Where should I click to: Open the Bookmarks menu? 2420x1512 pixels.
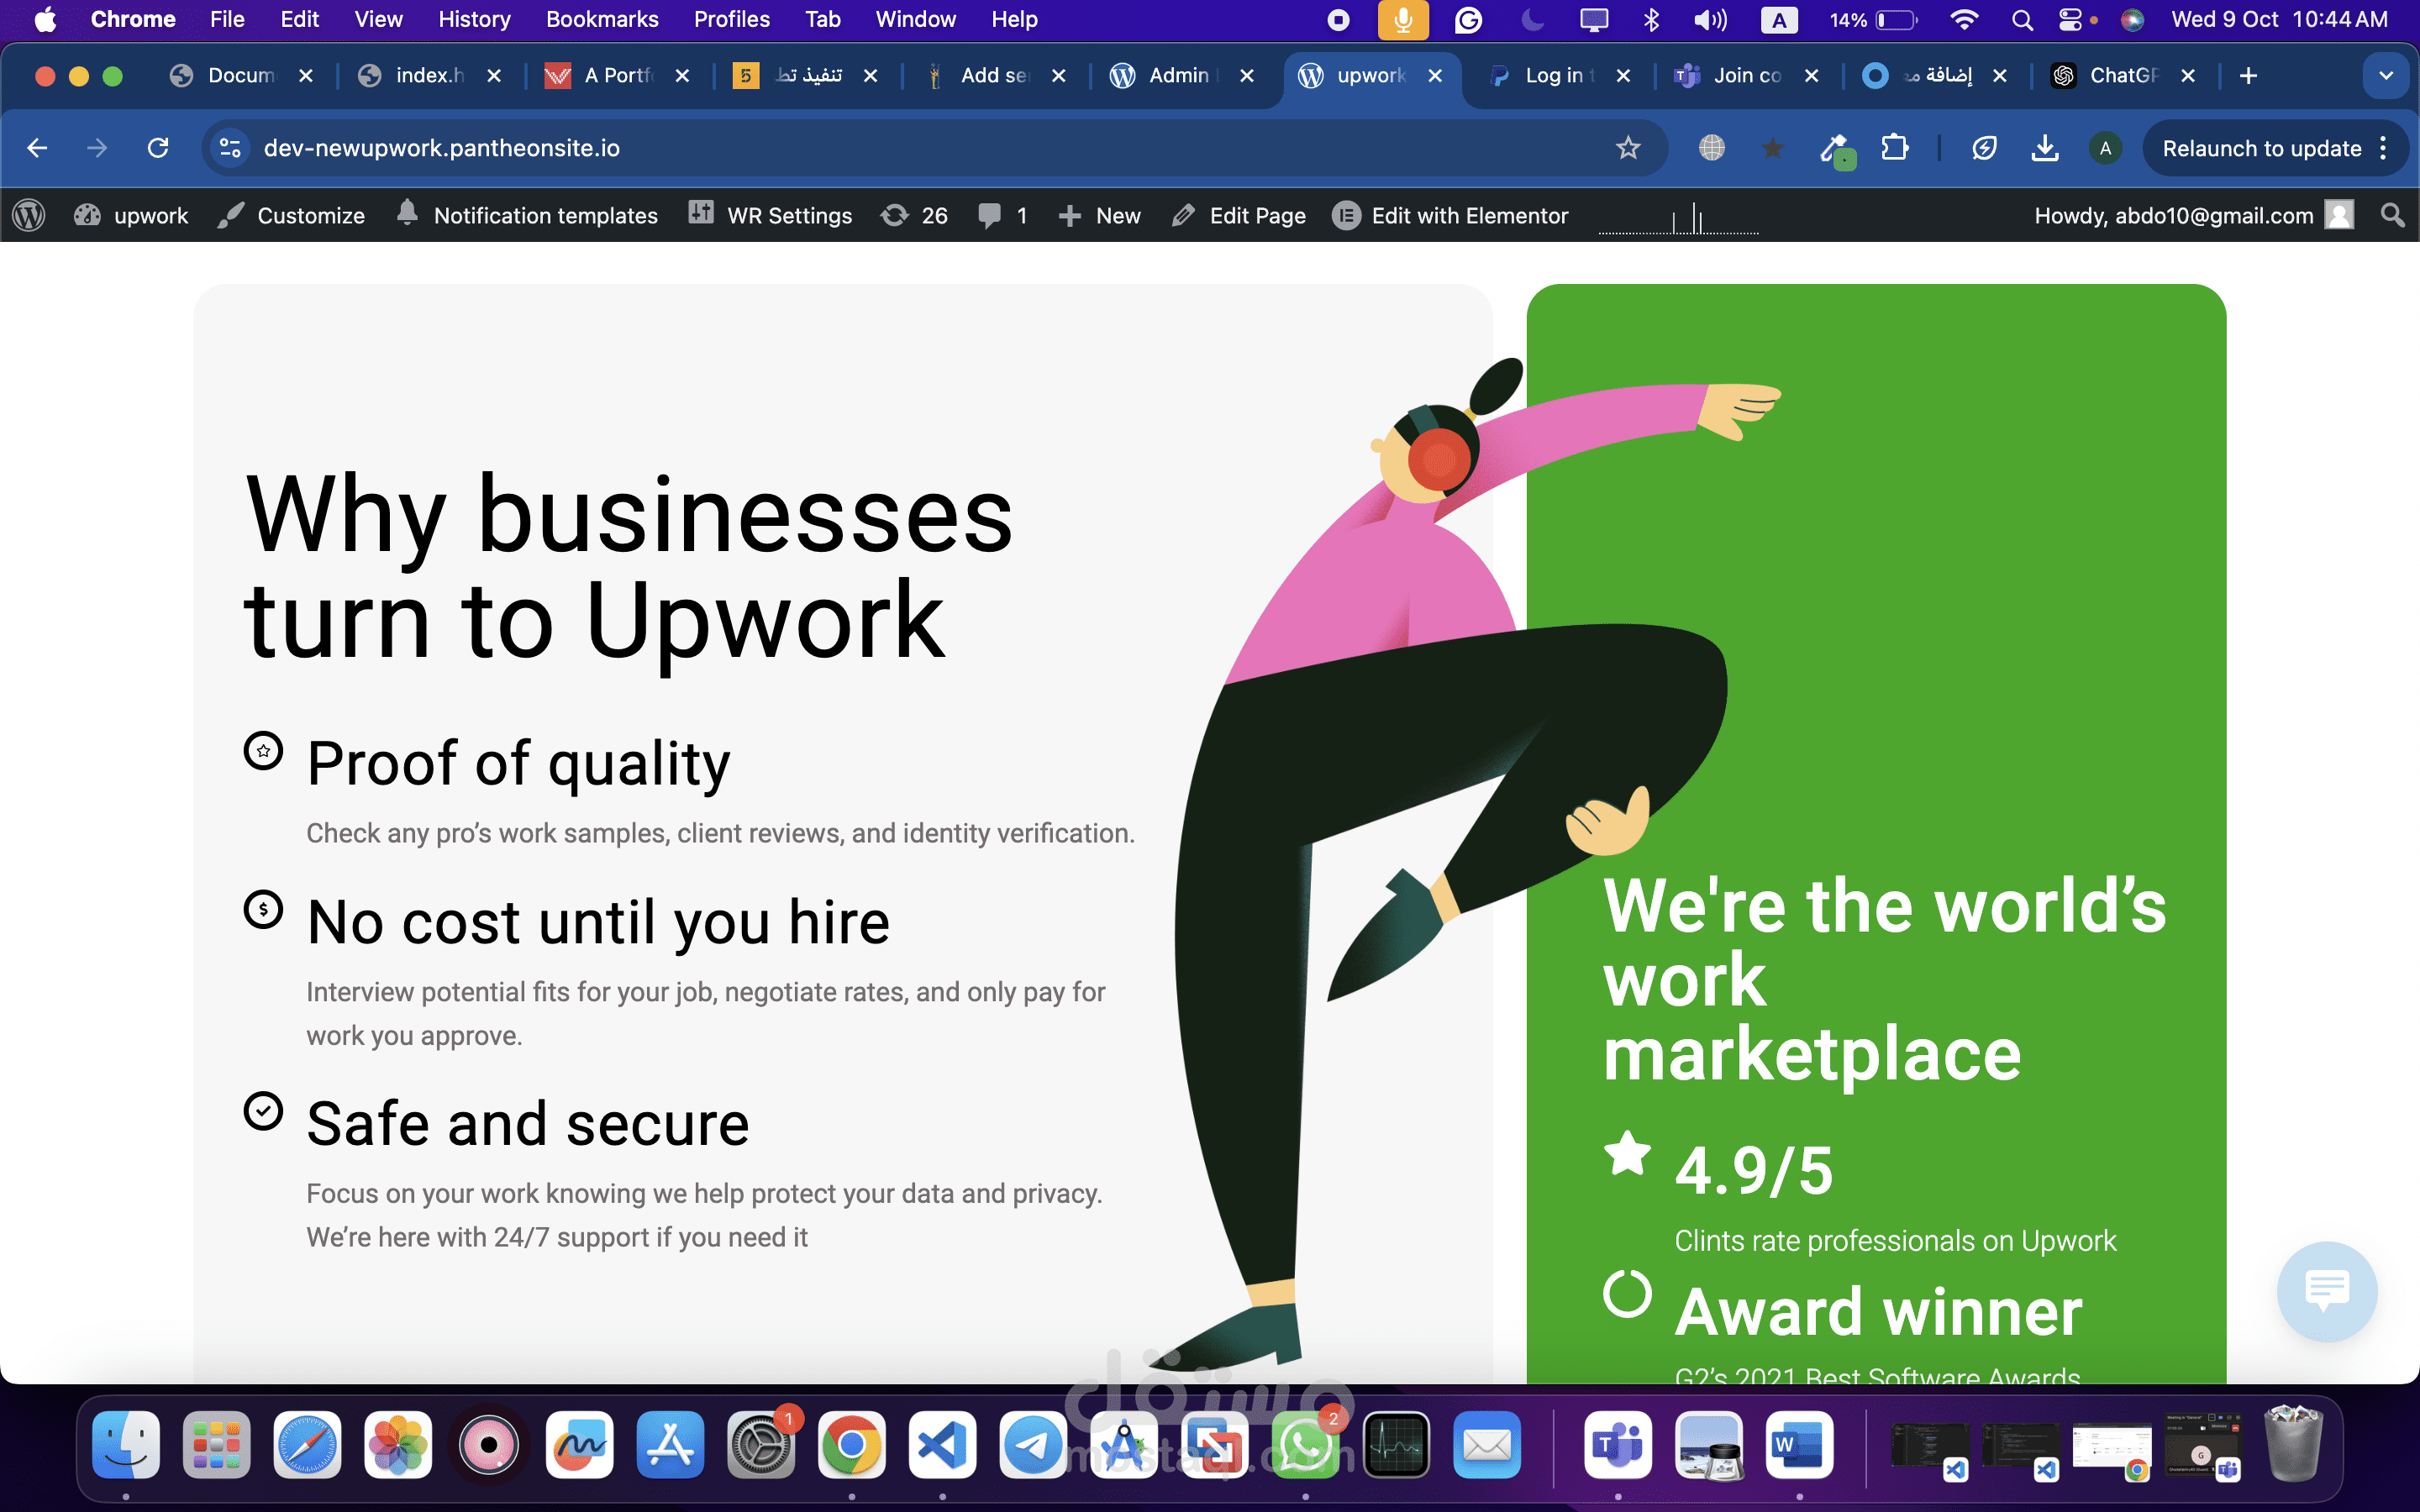(601, 19)
